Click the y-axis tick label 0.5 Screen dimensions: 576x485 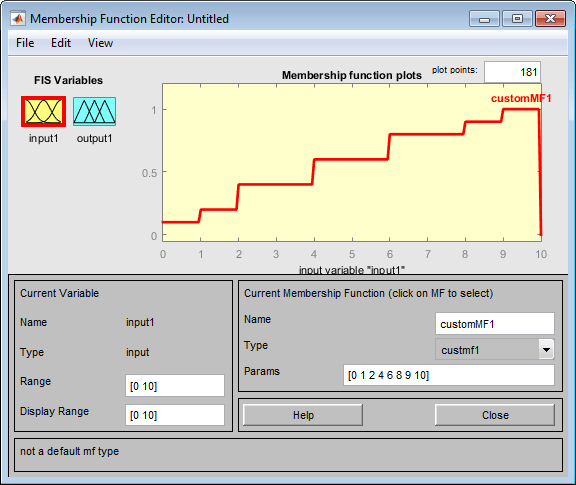click(x=149, y=173)
